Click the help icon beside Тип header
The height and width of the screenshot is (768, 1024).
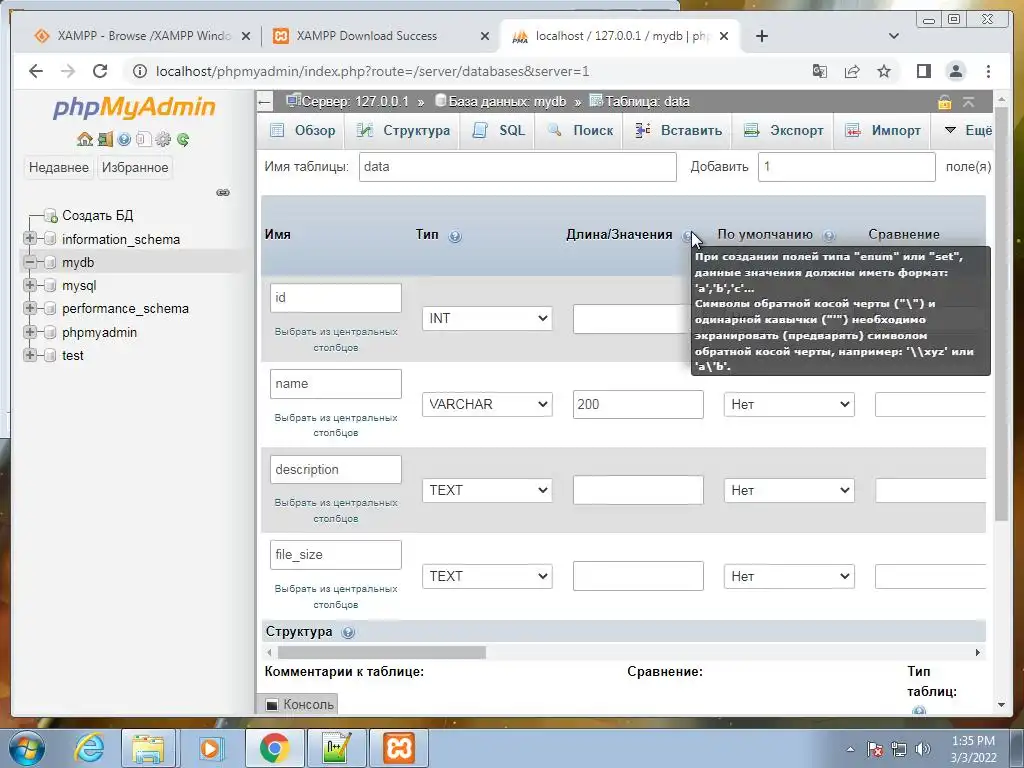(x=455, y=236)
